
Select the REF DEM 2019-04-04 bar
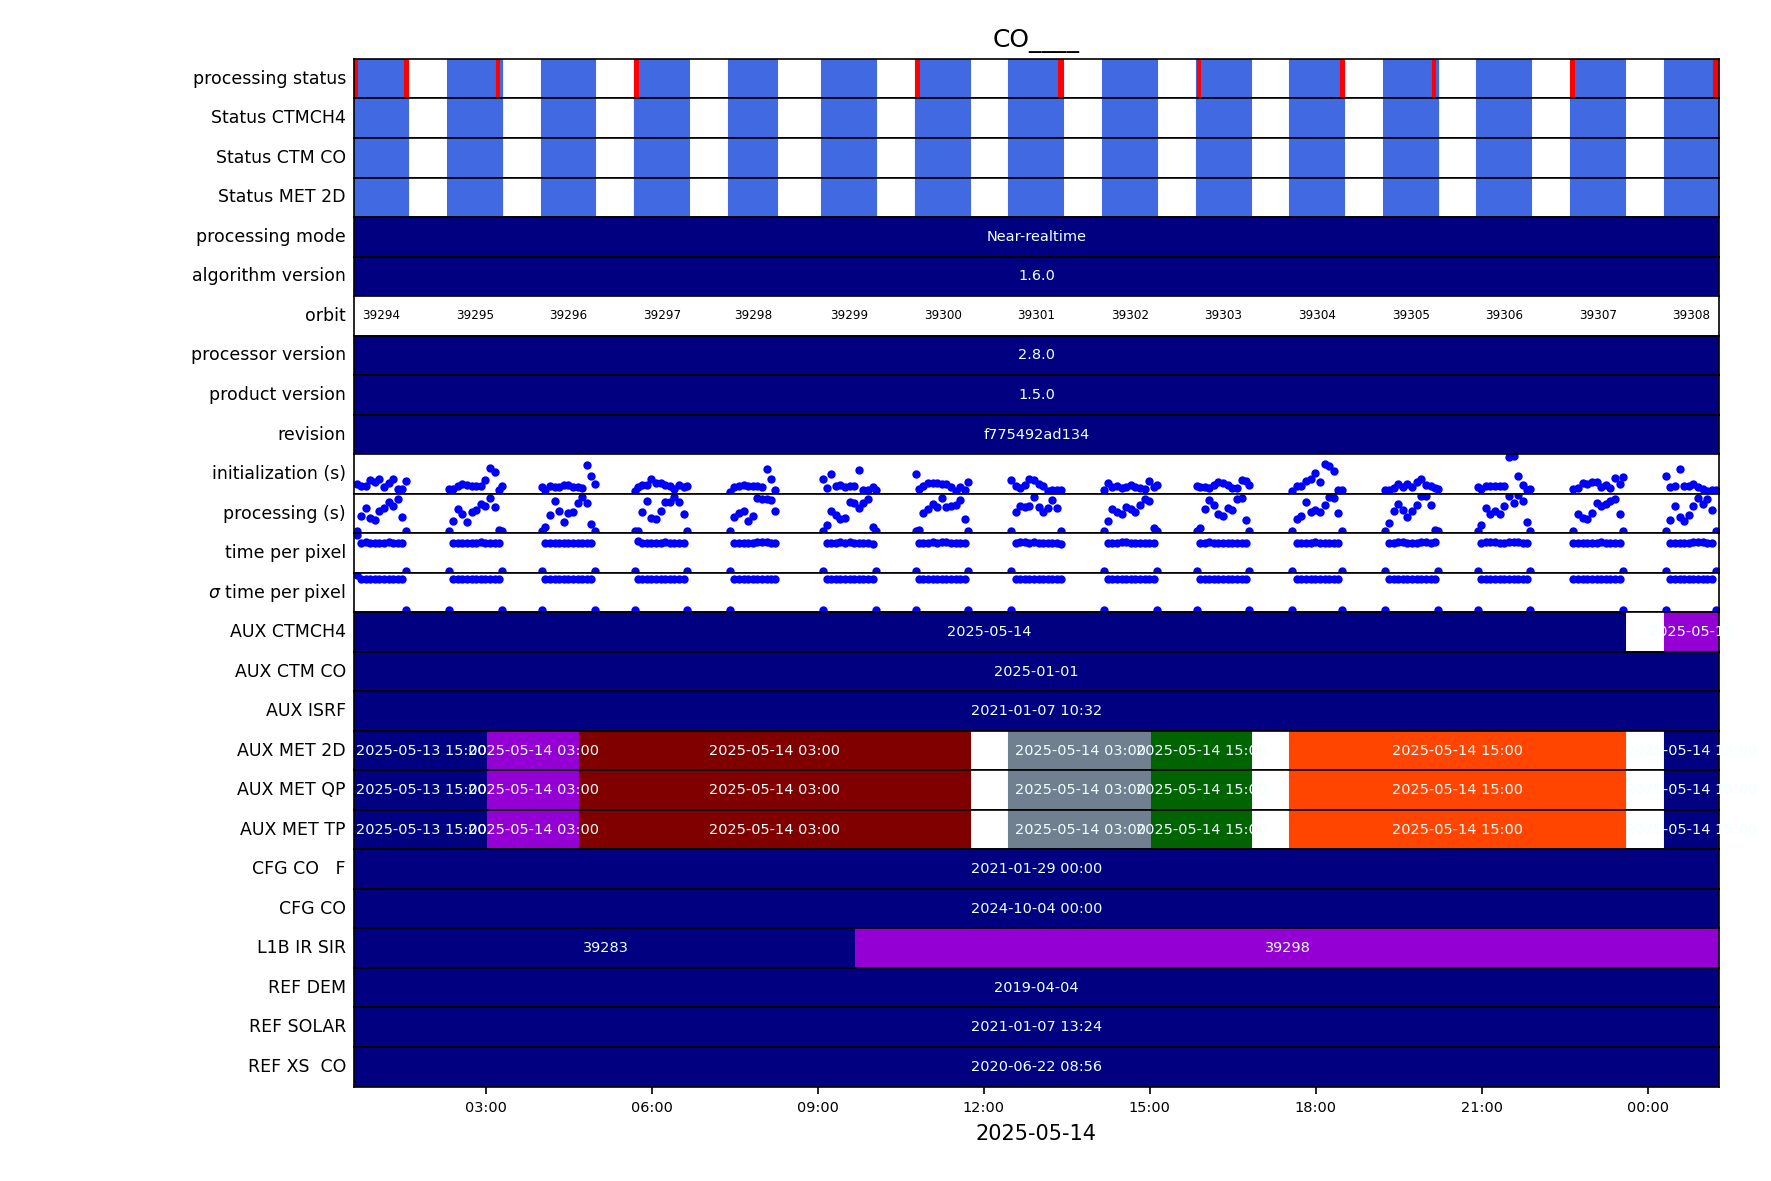click(1036, 988)
